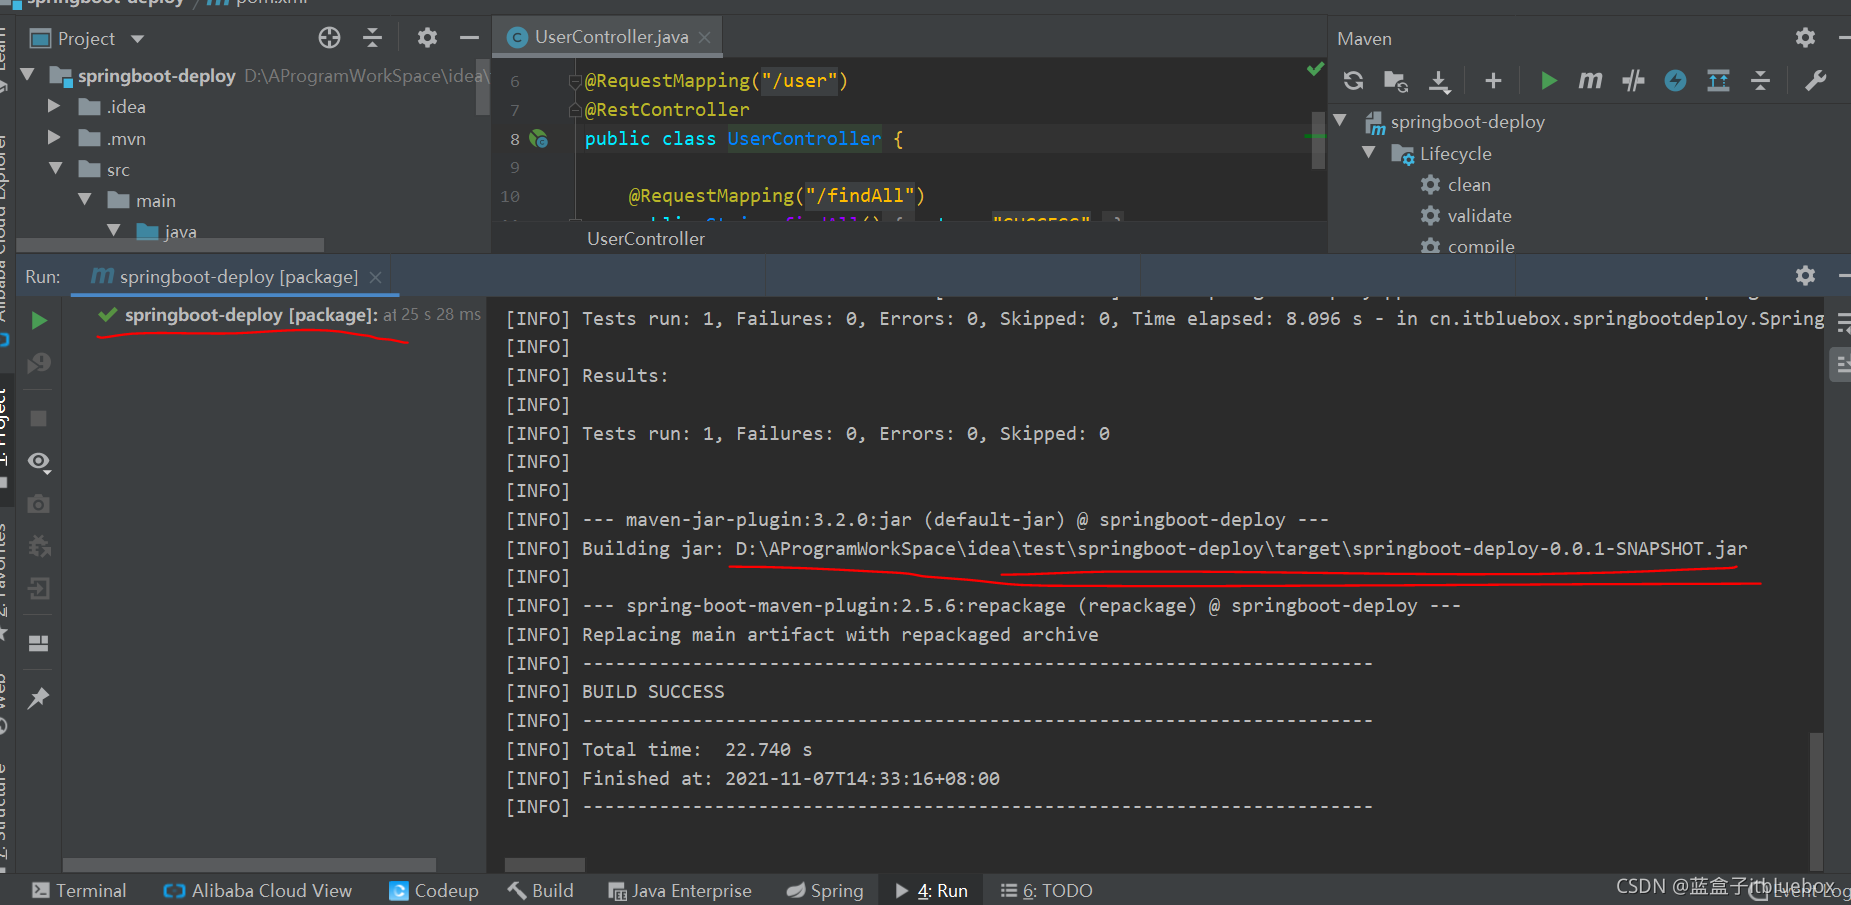Click gutter Spring bean icon on line 8
This screenshot has height=905, width=1851.
point(539,139)
